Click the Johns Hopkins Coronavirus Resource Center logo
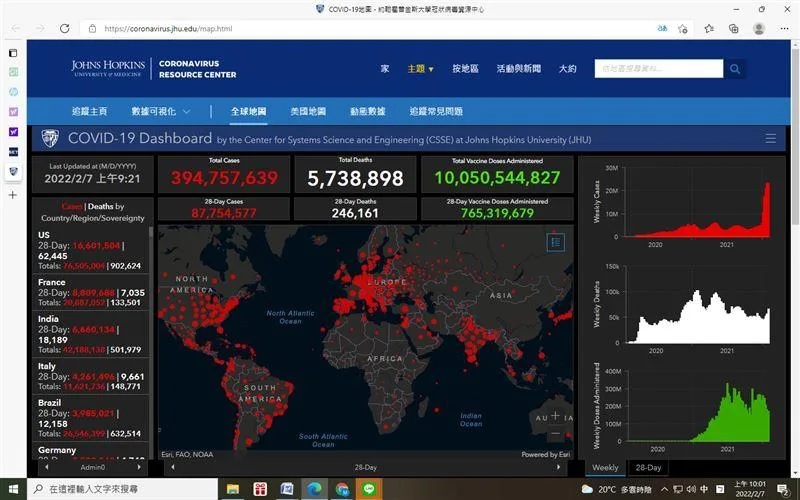This screenshot has width=800, height=500. click(154, 68)
